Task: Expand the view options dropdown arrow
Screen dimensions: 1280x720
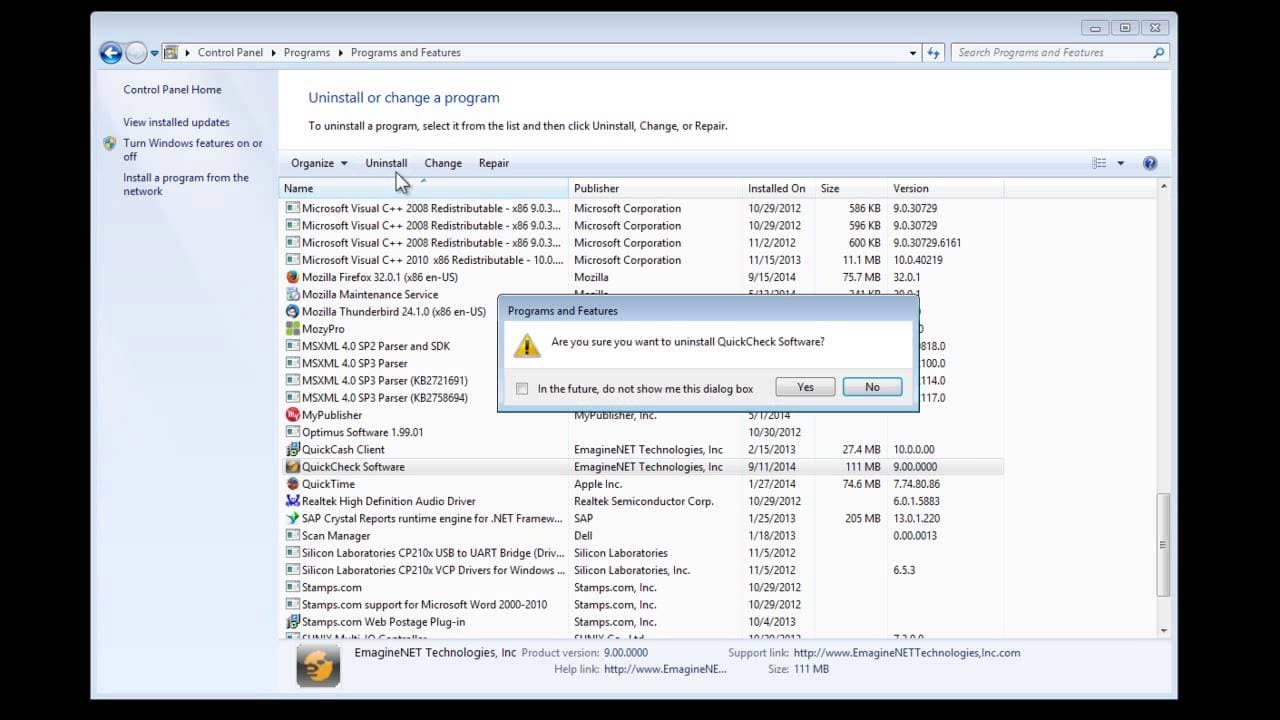Action: 1120,163
